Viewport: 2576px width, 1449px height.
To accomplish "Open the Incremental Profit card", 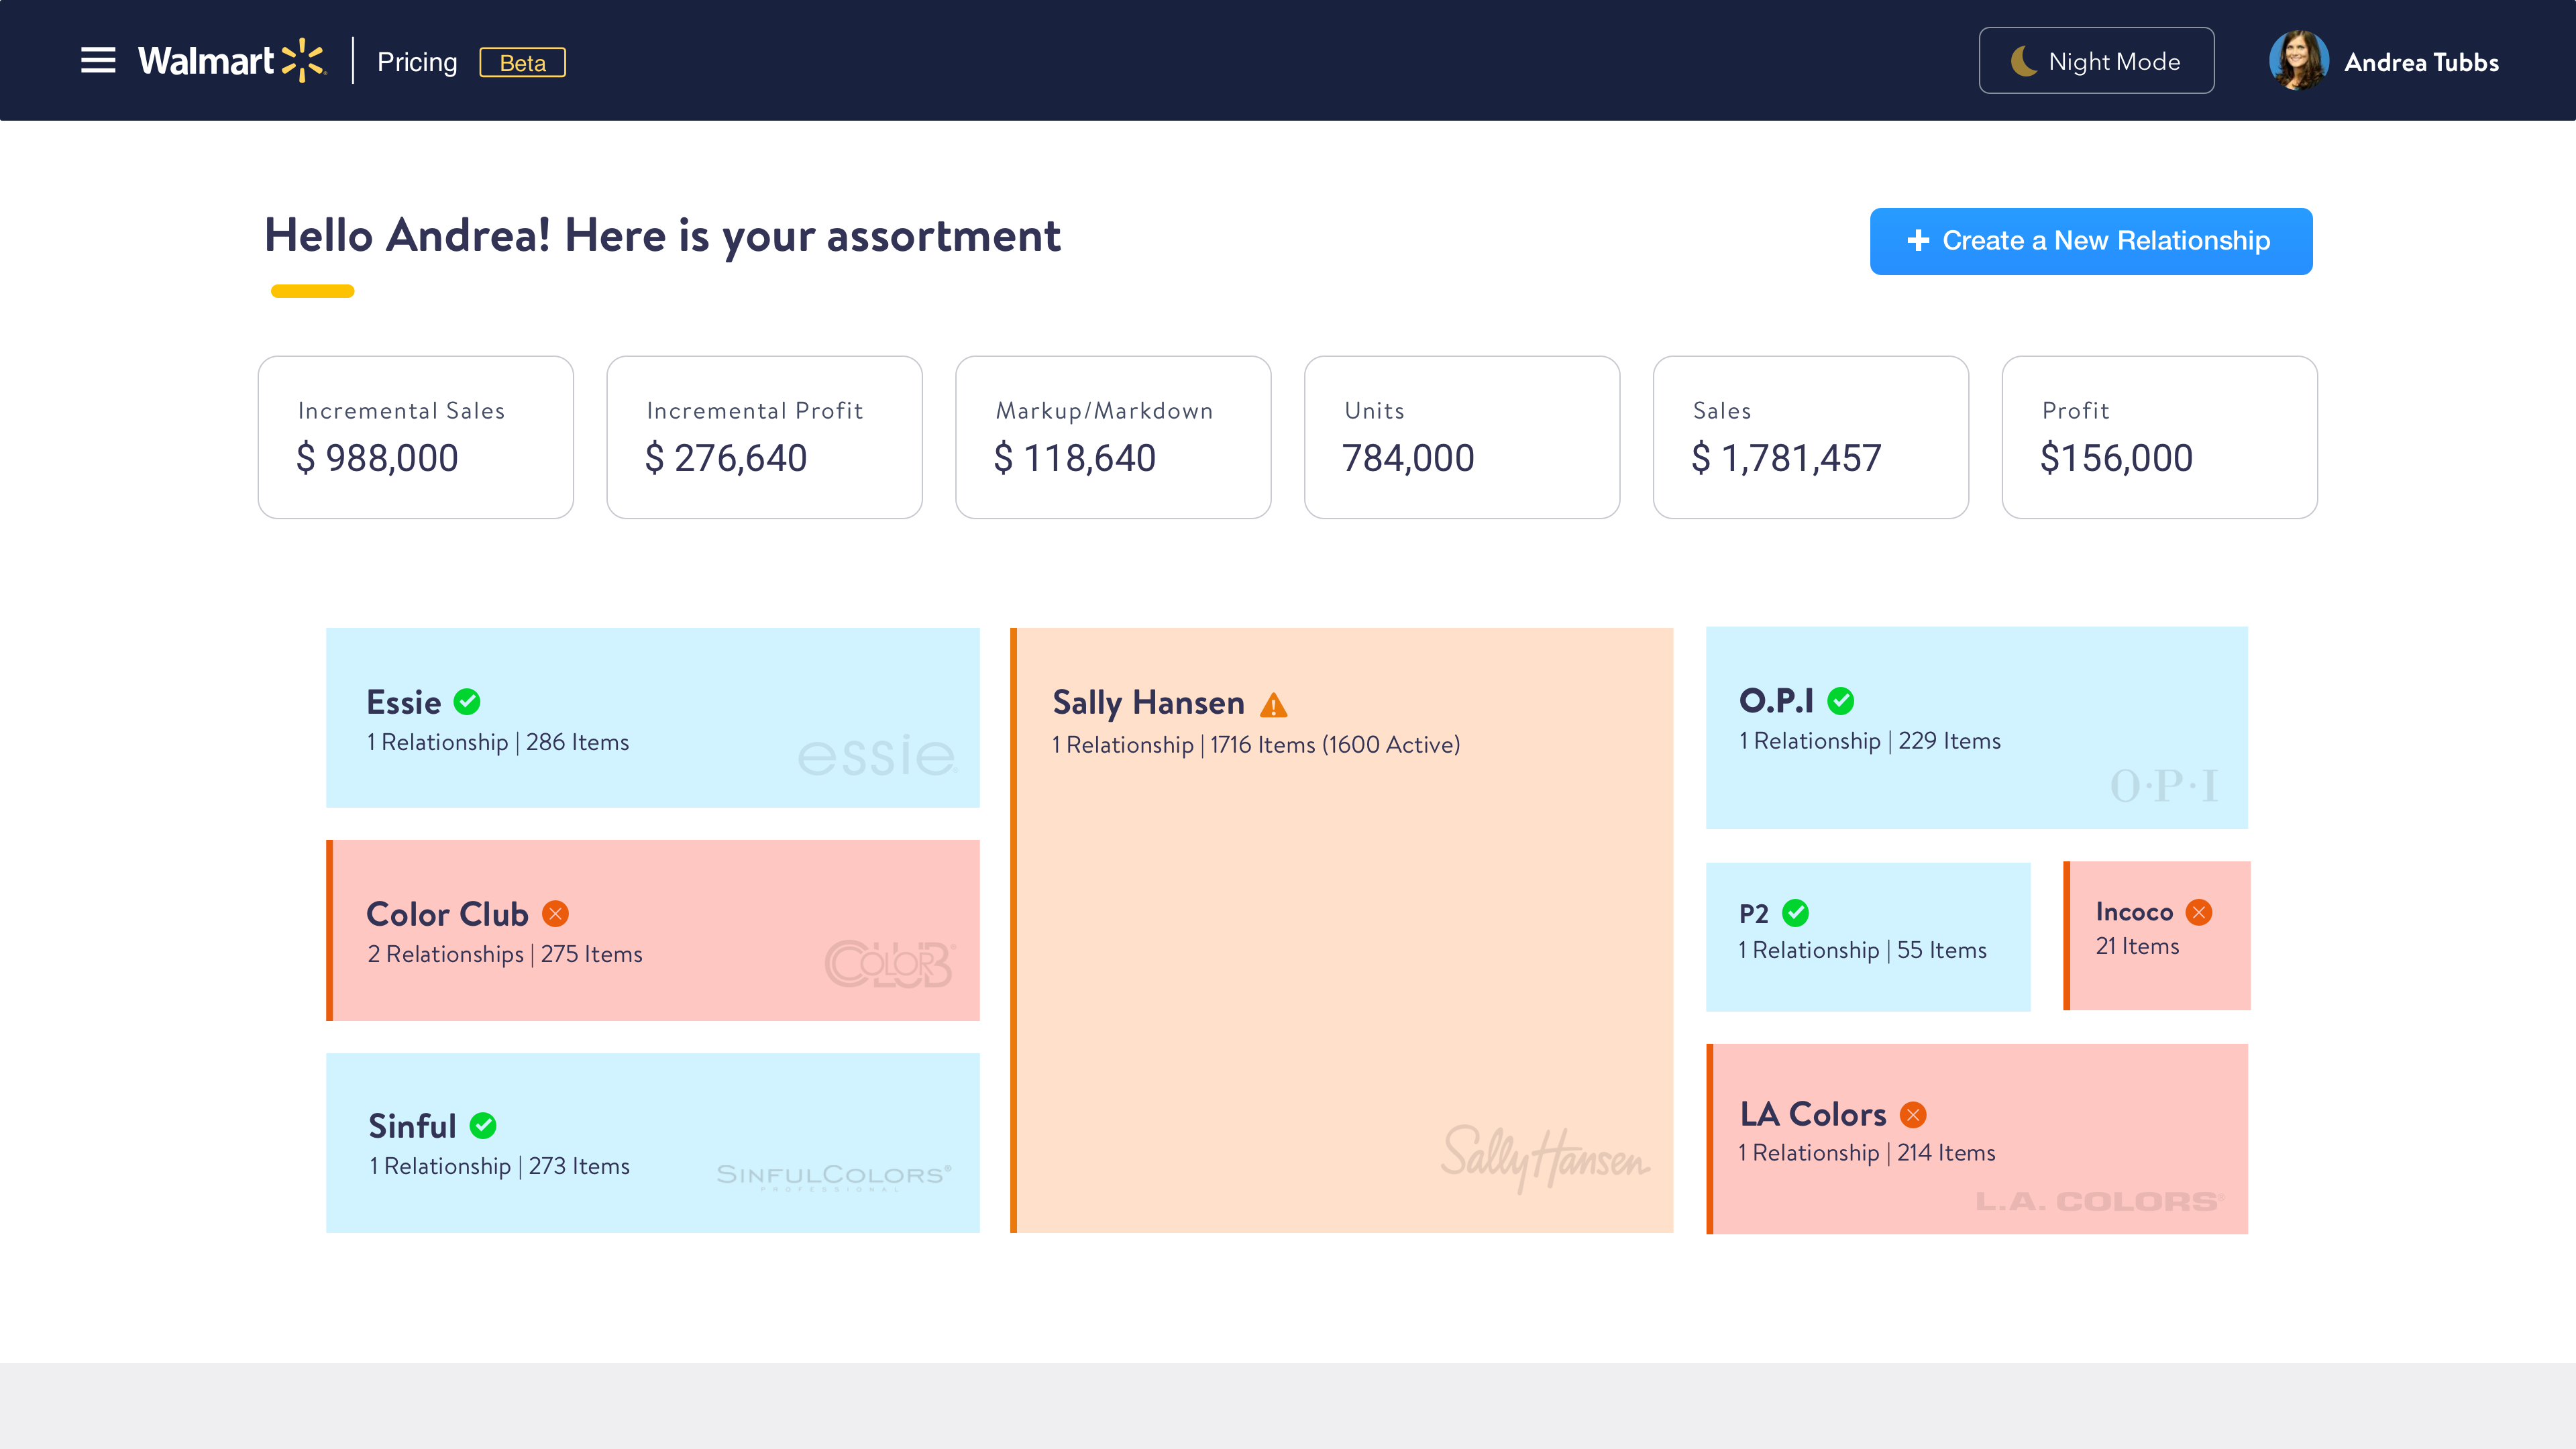I will tap(764, 437).
